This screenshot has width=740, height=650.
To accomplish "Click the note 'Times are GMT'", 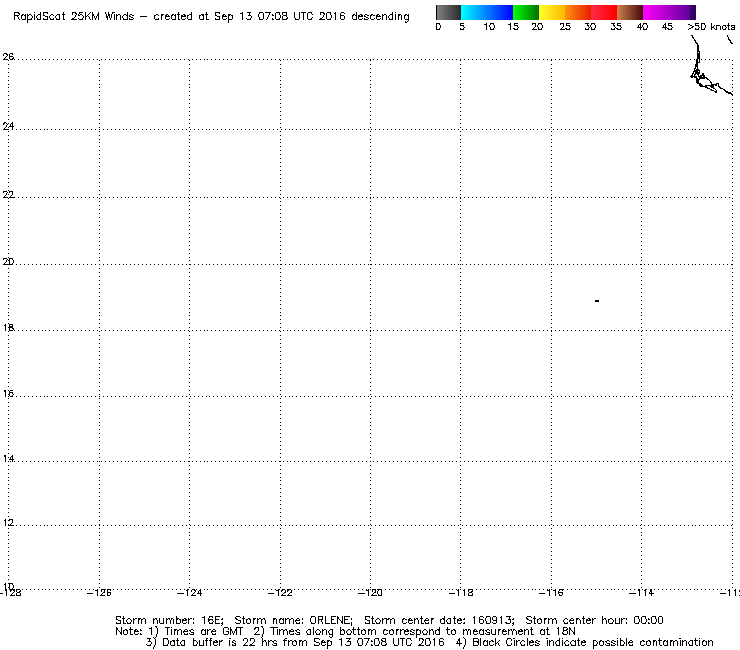I will [196, 632].
